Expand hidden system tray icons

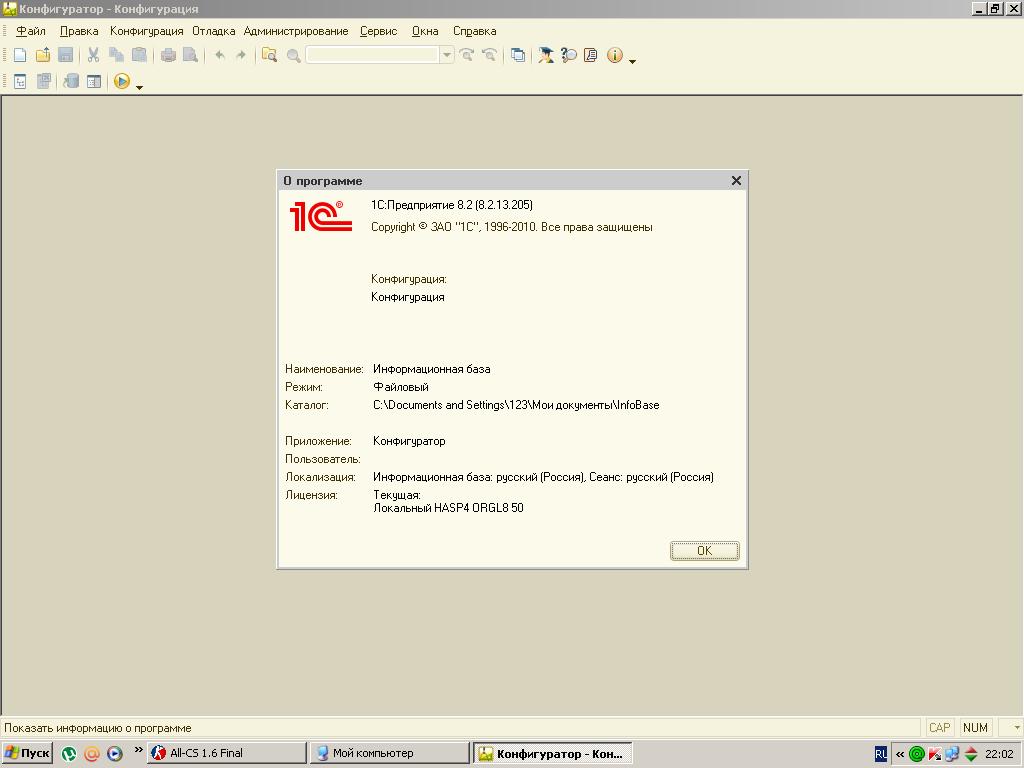coord(899,754)
